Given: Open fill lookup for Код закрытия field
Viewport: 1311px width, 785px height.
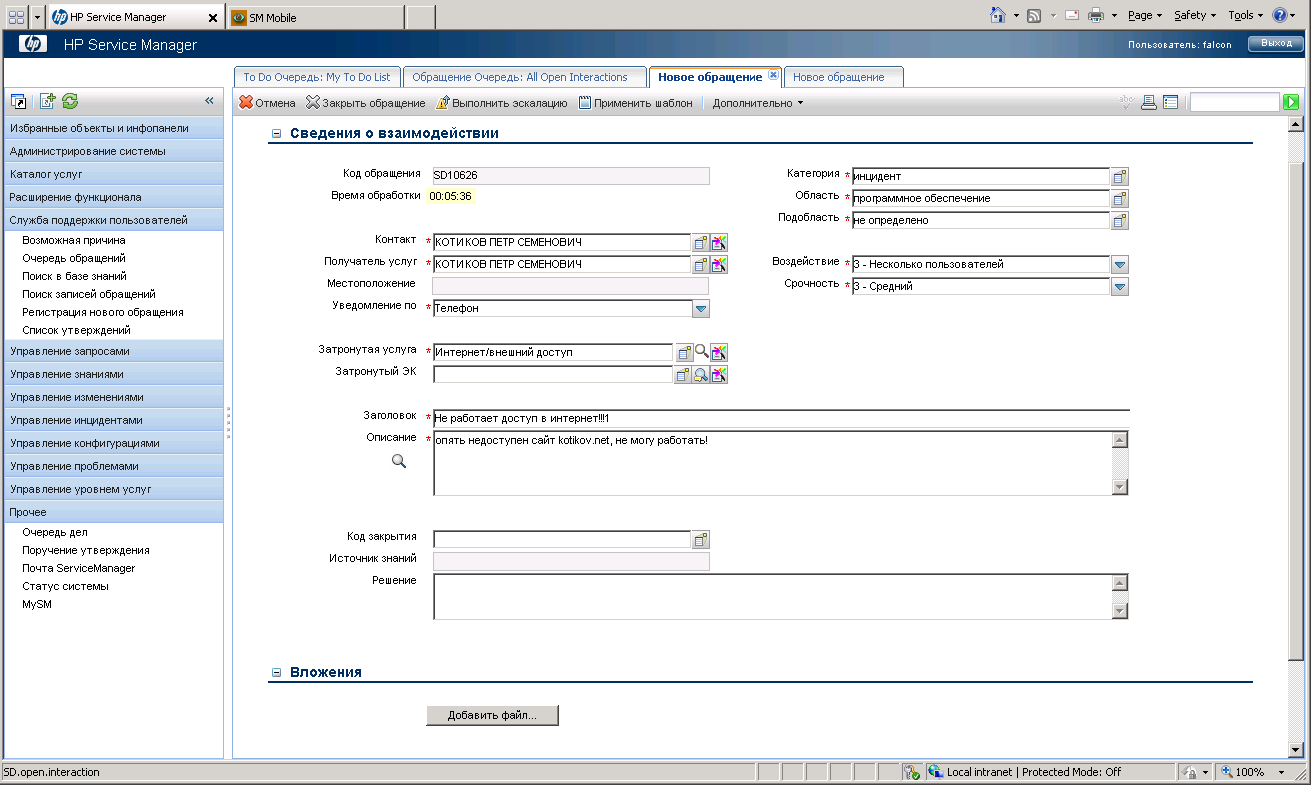Looking at the screenshot, I should [x=701, y=539].
